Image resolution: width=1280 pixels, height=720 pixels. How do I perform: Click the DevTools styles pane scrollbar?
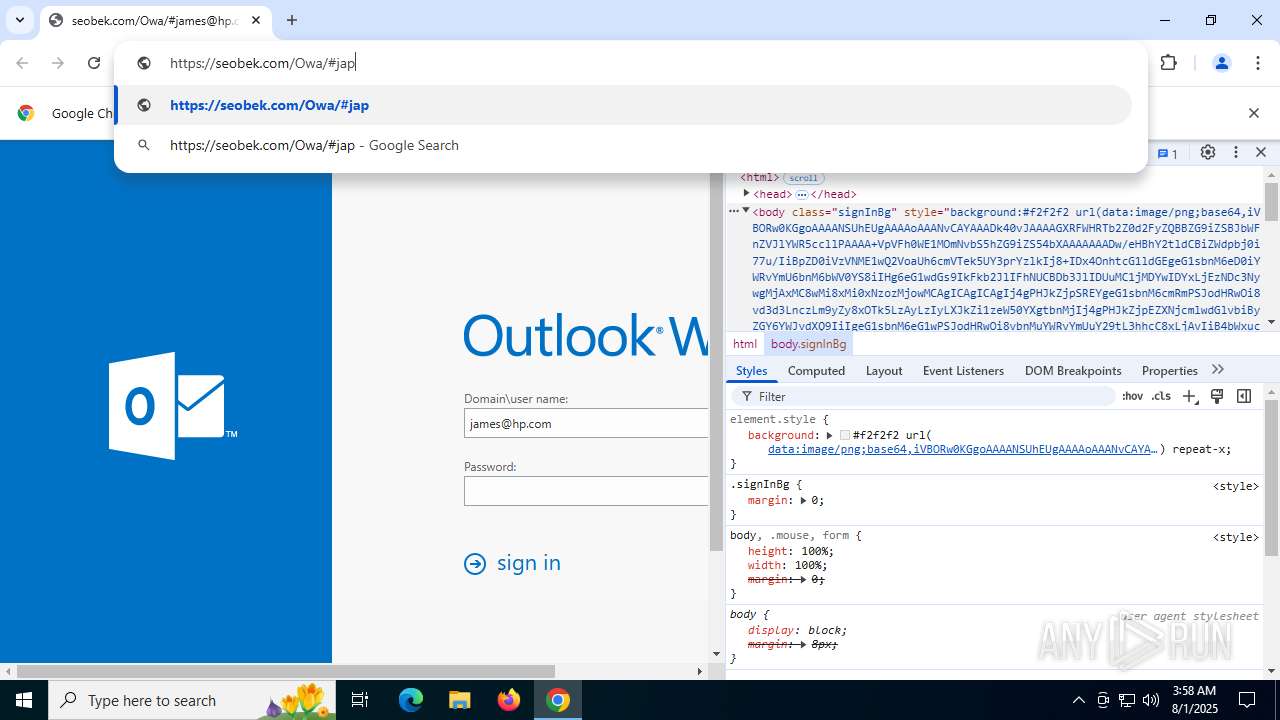point(1271,477)
